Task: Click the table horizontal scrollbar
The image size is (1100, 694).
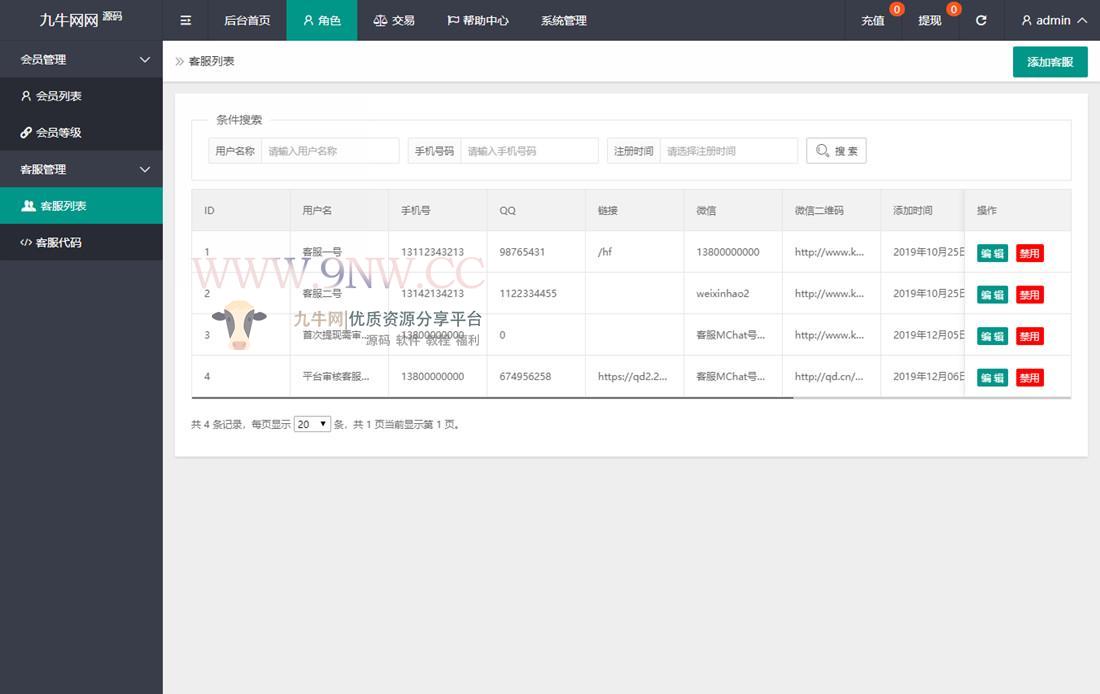Action: tap(492, 398)
